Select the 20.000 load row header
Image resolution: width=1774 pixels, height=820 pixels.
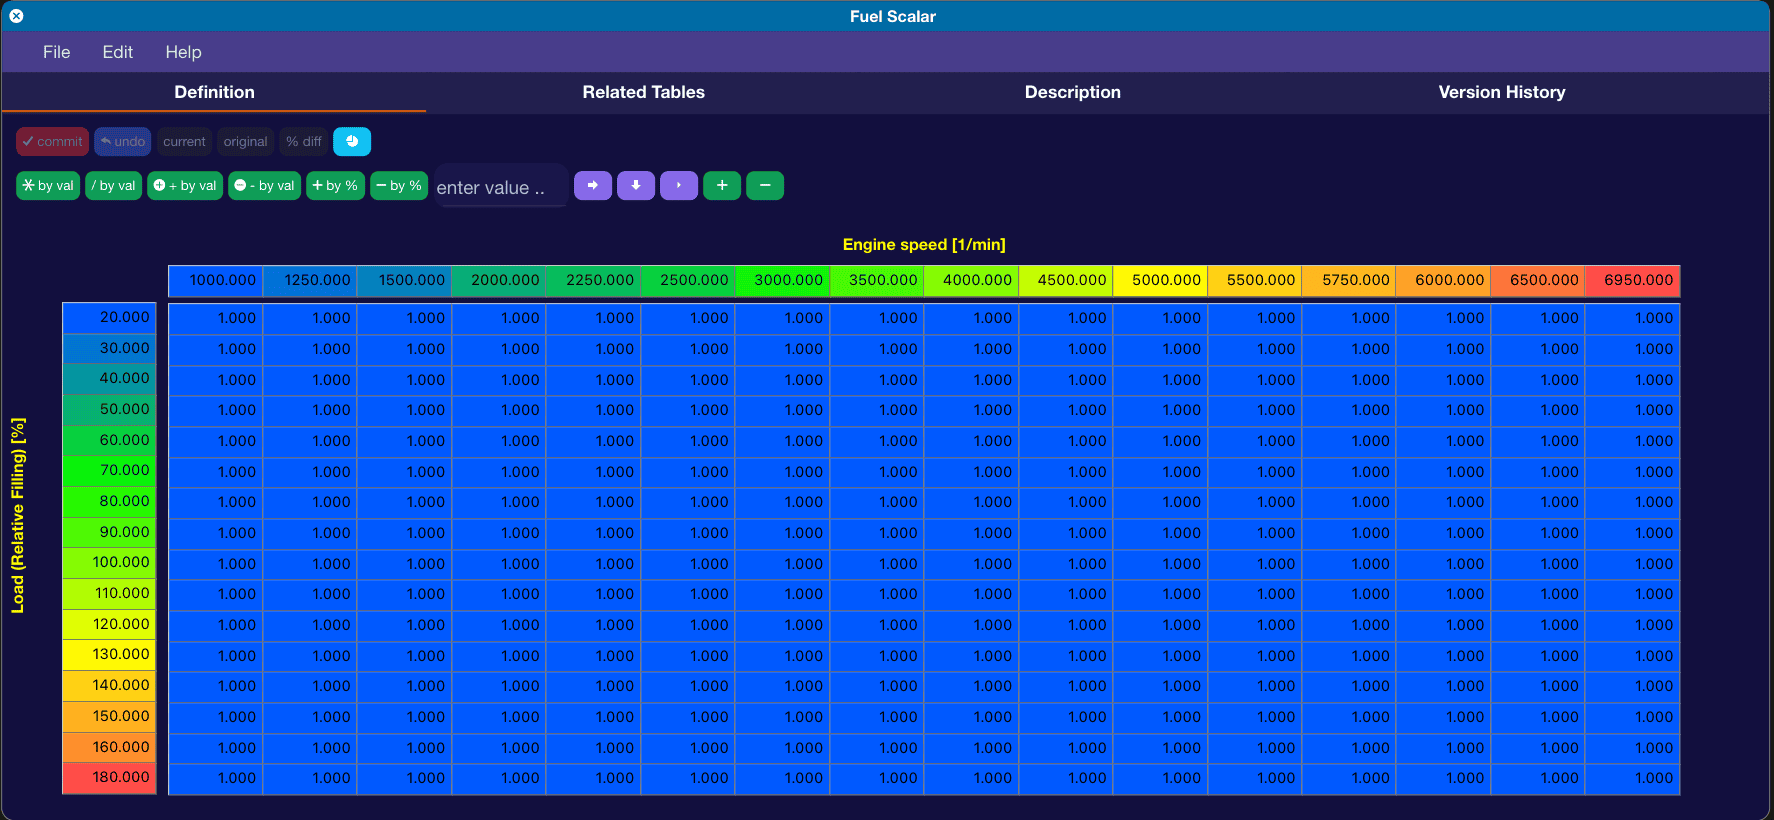[x=109, y=317]
